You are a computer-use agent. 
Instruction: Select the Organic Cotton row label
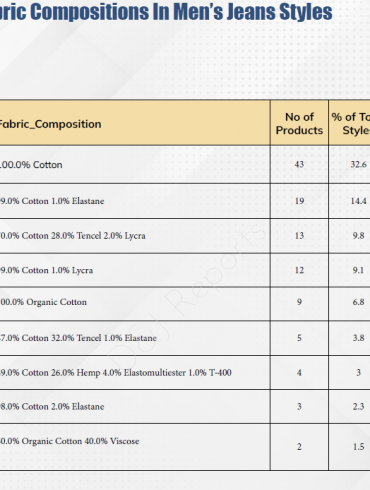point(43,302)
